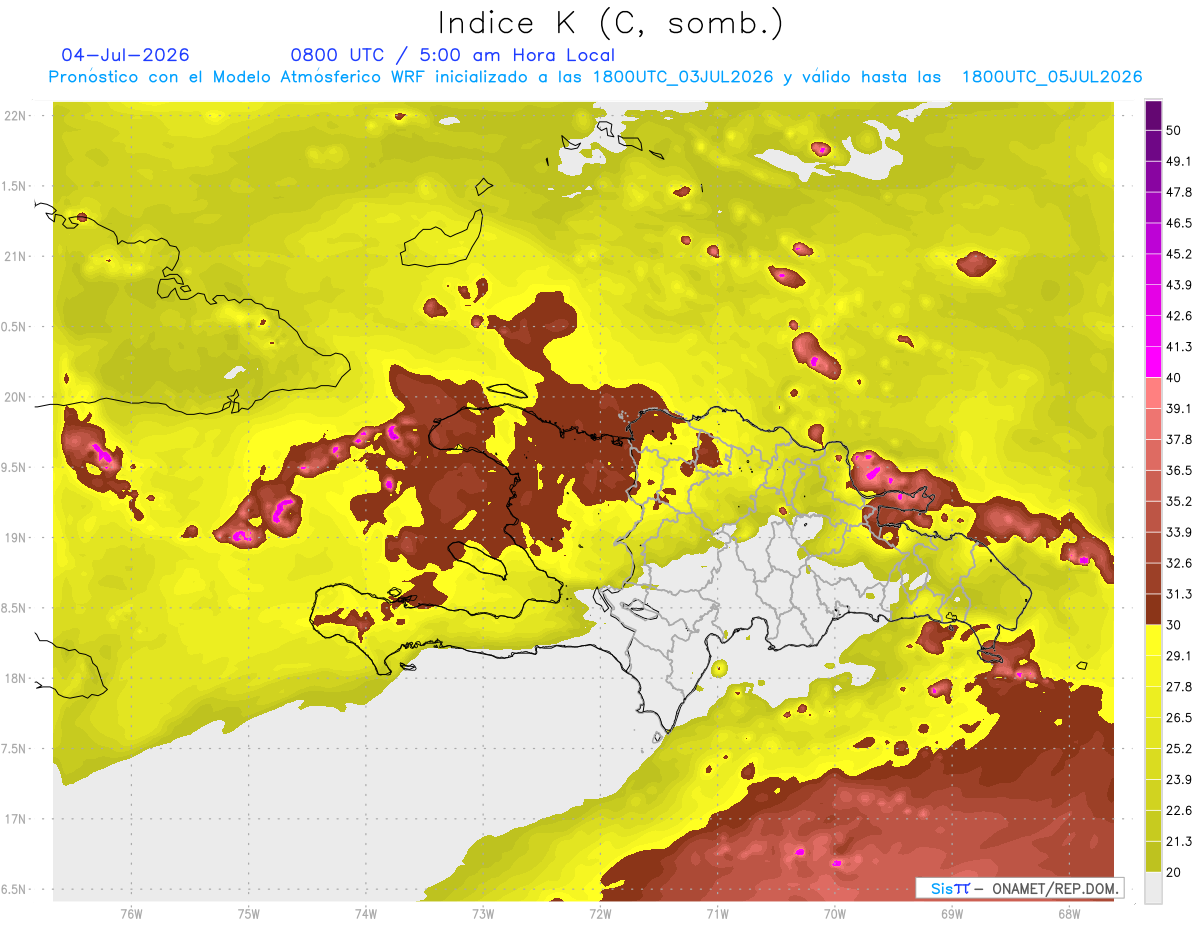The width and height of the screenshot is (1200, 927).
Task: Click the legend value '49.1'
Action: [1178, 161]
